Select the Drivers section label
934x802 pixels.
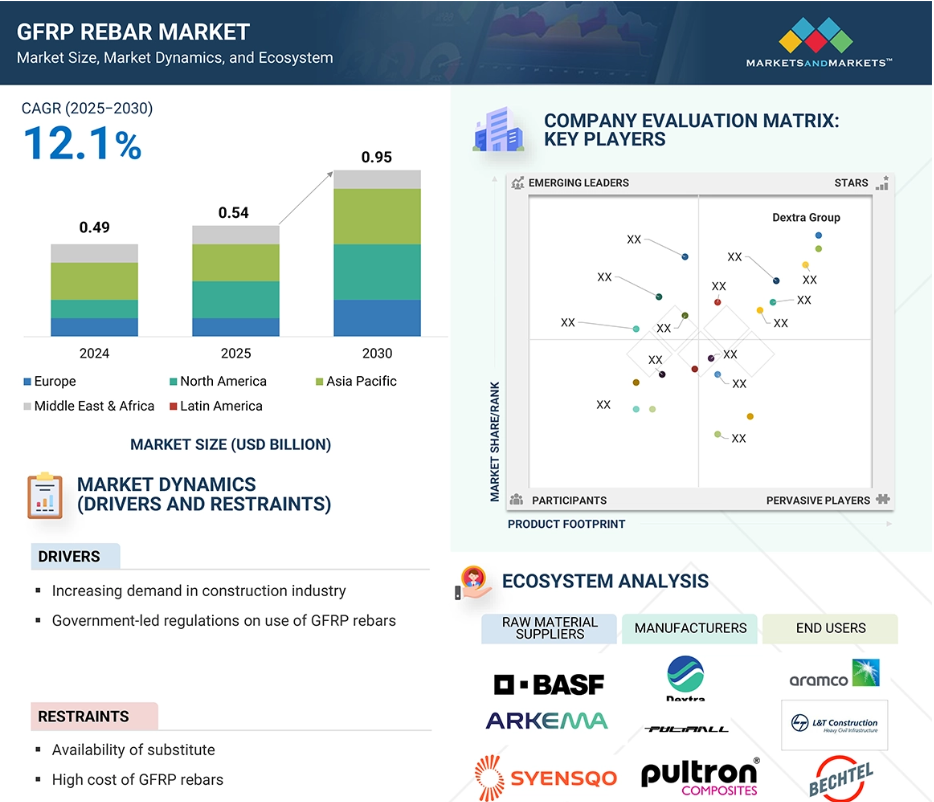coord(76,557)
